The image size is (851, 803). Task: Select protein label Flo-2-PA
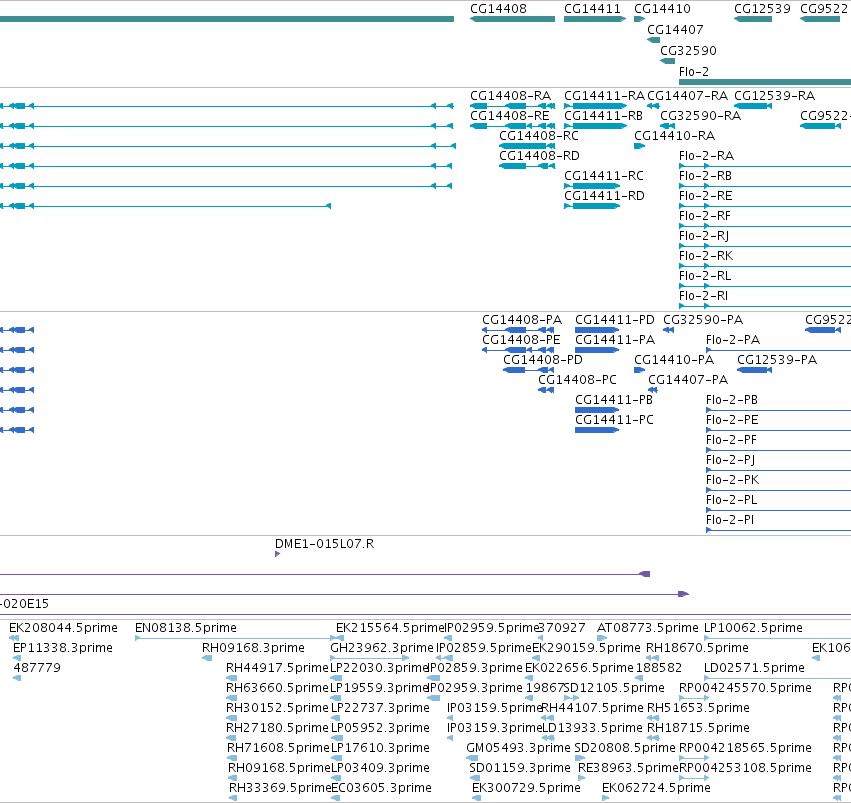(x=733, y=340)
